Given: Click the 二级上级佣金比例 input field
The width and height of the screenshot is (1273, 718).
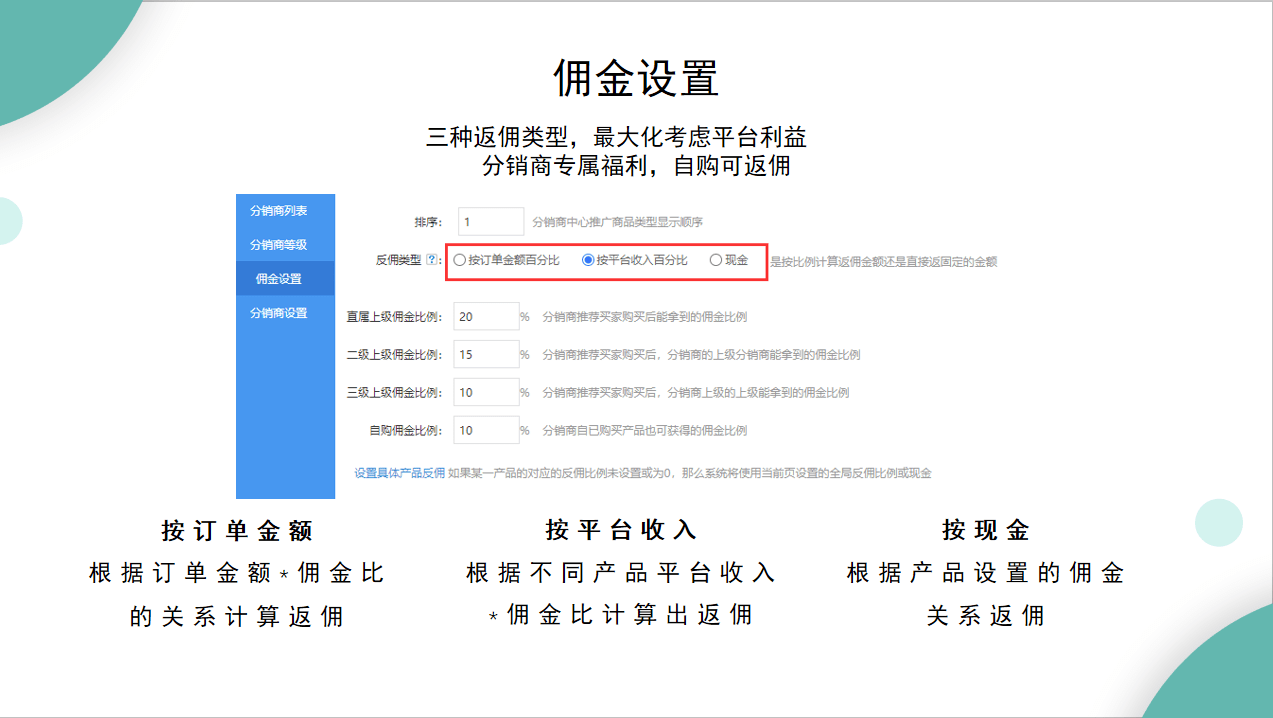Looking at the screenshot, I should (x=486, y=355).
